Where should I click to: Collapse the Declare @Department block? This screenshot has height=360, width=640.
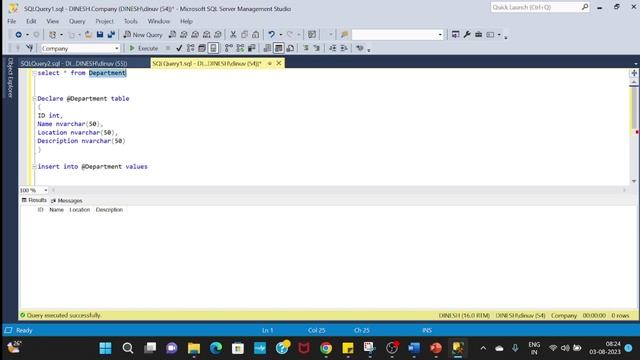[x=34, y=99]
